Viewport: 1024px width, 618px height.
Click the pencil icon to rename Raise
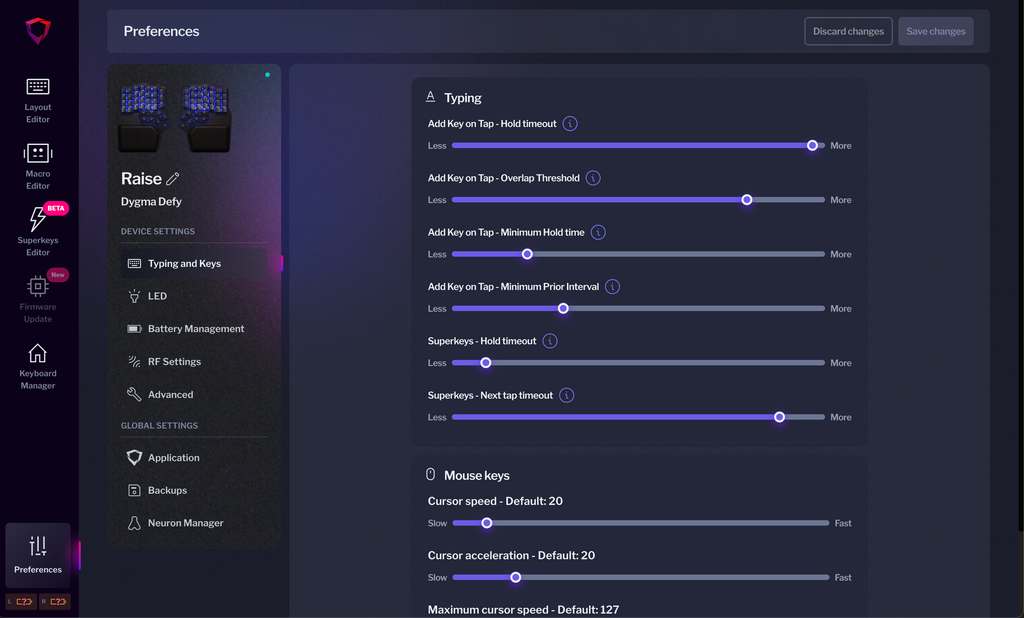click(x=173, y=179)
